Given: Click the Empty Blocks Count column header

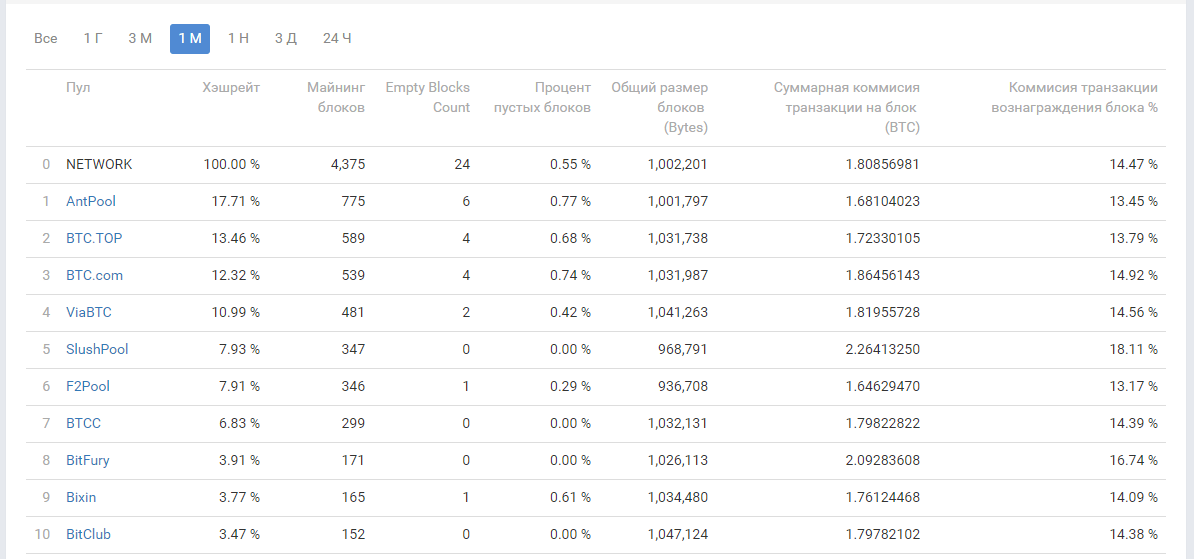Looking at the screenshot, I should 427,97.
